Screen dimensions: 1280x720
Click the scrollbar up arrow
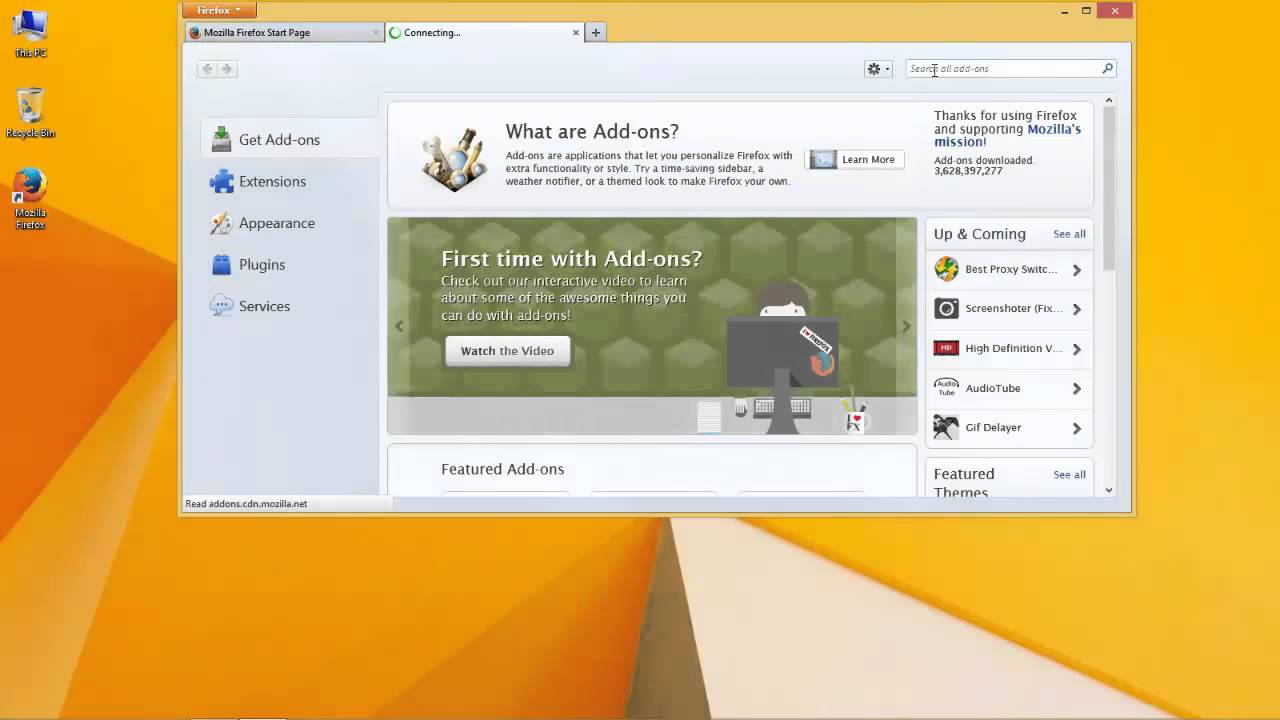pyautogui.click(x=1109, y=100)
